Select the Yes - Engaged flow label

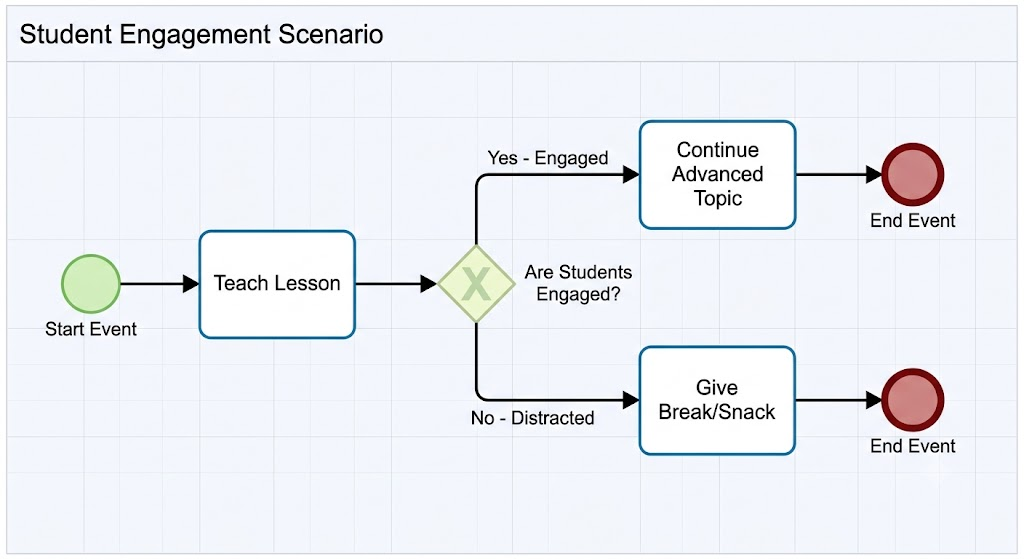547,158
